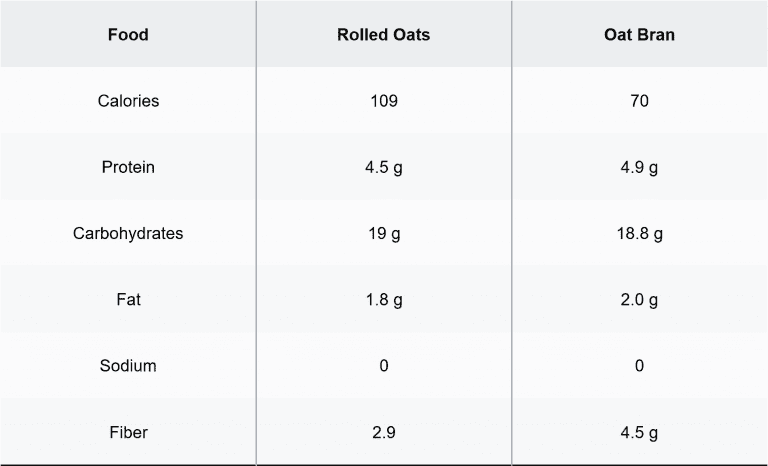Select the Carbohydrates row label
The image size is (768, 466).
[x=128, y=234]
